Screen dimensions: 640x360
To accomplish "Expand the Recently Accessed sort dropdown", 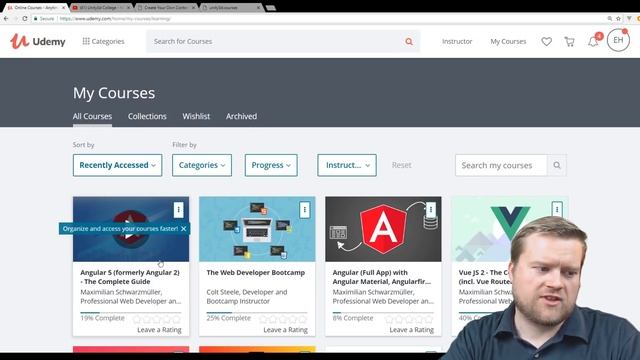I will point(118,165).
